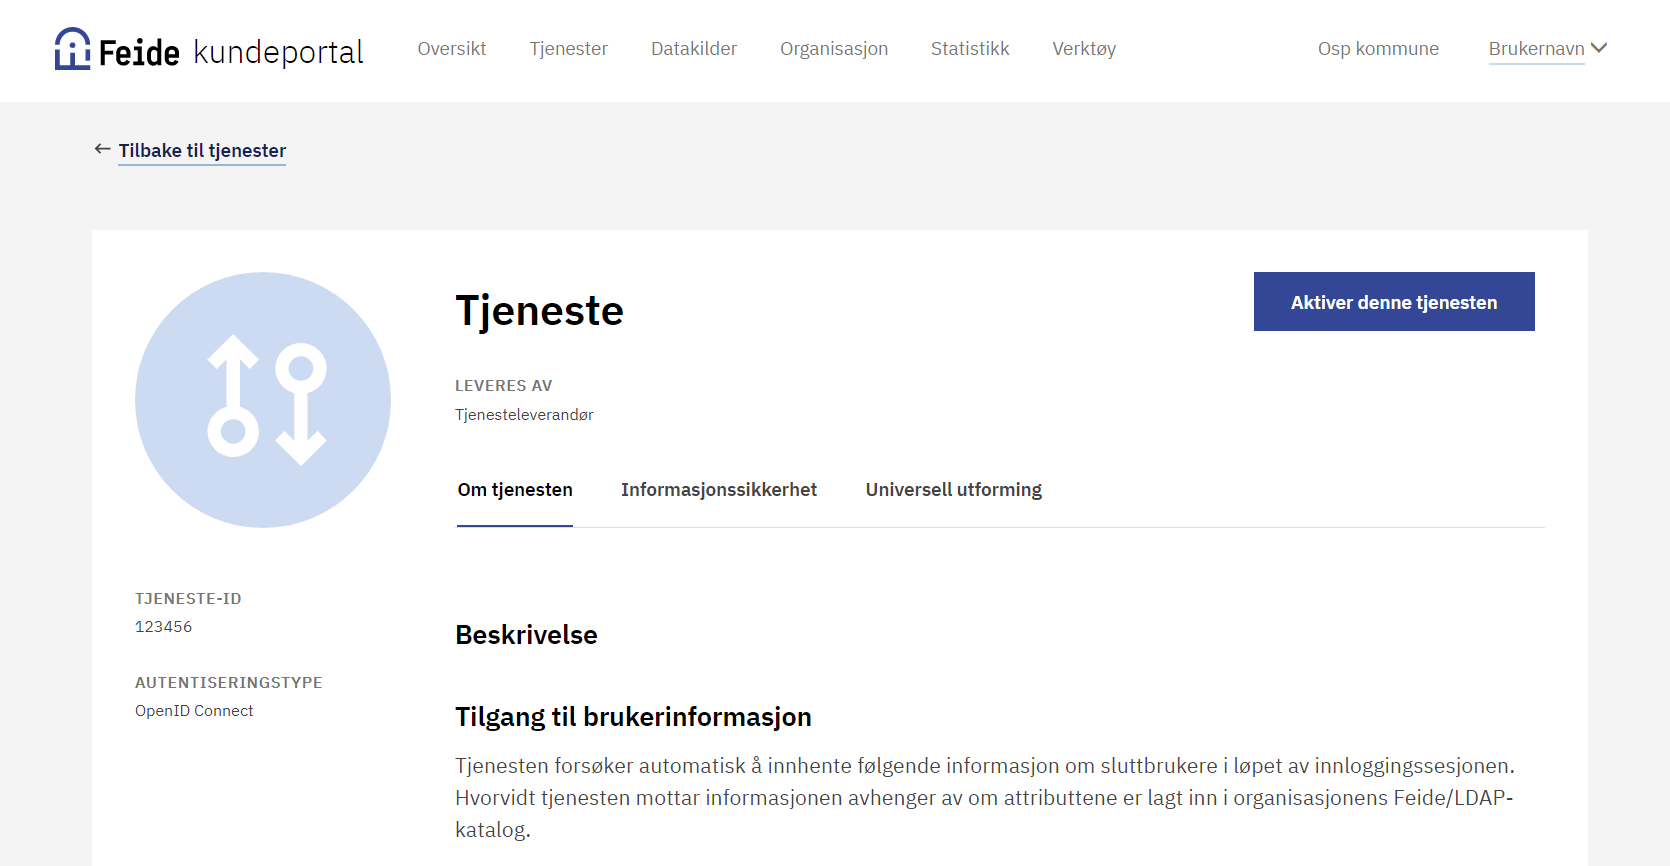Go back via Tilbake til tjenester

202,151
